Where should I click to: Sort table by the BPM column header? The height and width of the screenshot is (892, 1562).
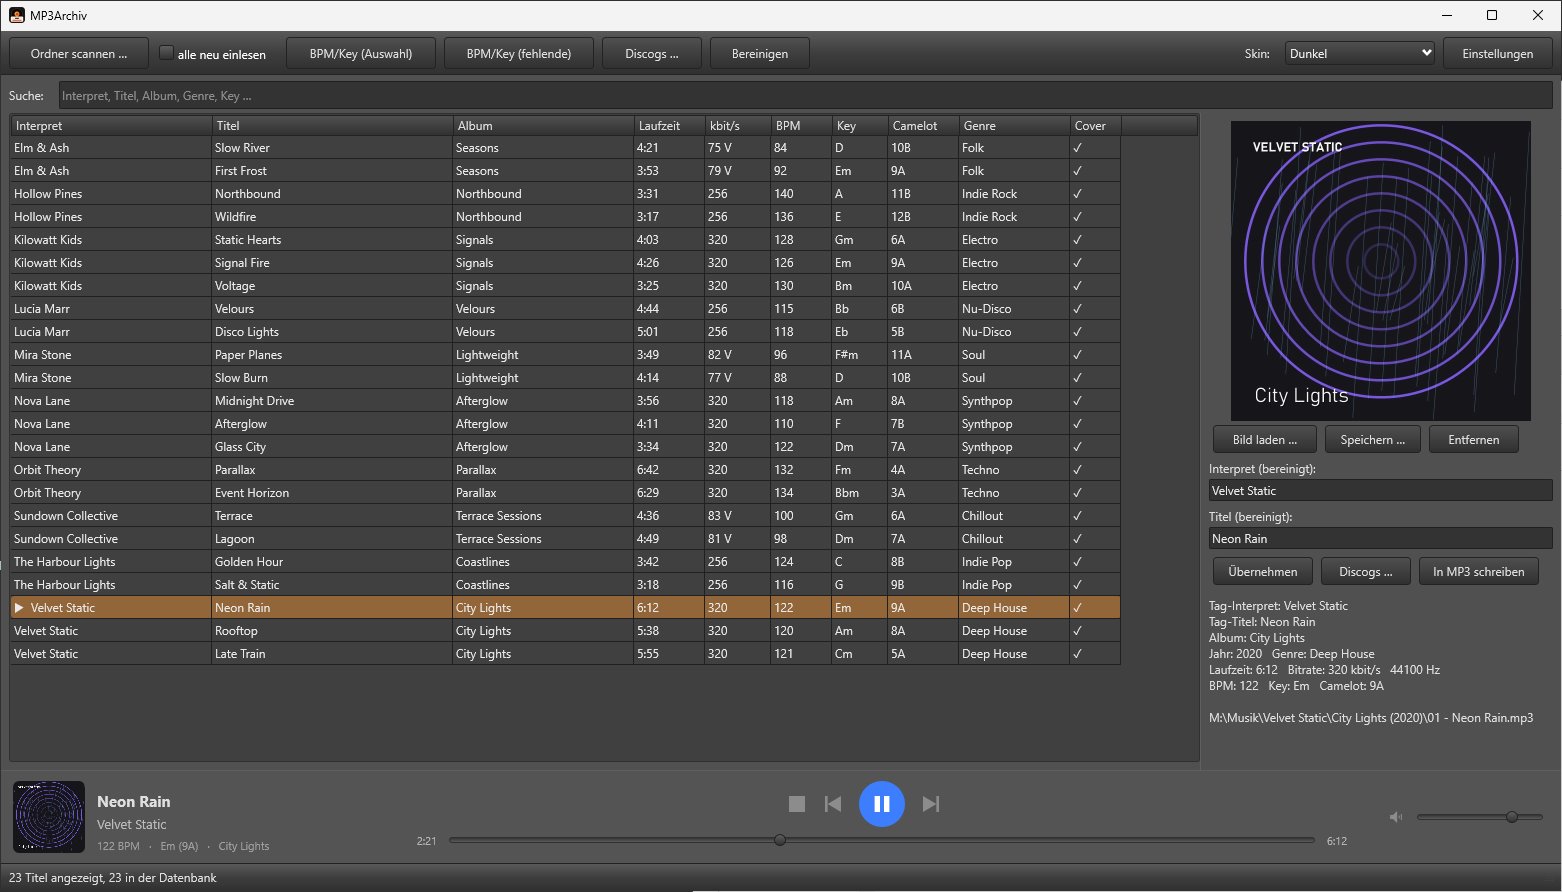(x=800, y=126)
